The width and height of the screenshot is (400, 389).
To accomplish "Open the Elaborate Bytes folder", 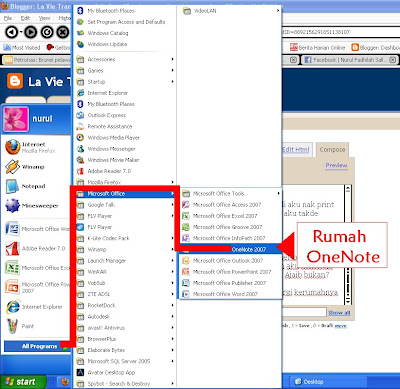I will [x=125, y=350].
